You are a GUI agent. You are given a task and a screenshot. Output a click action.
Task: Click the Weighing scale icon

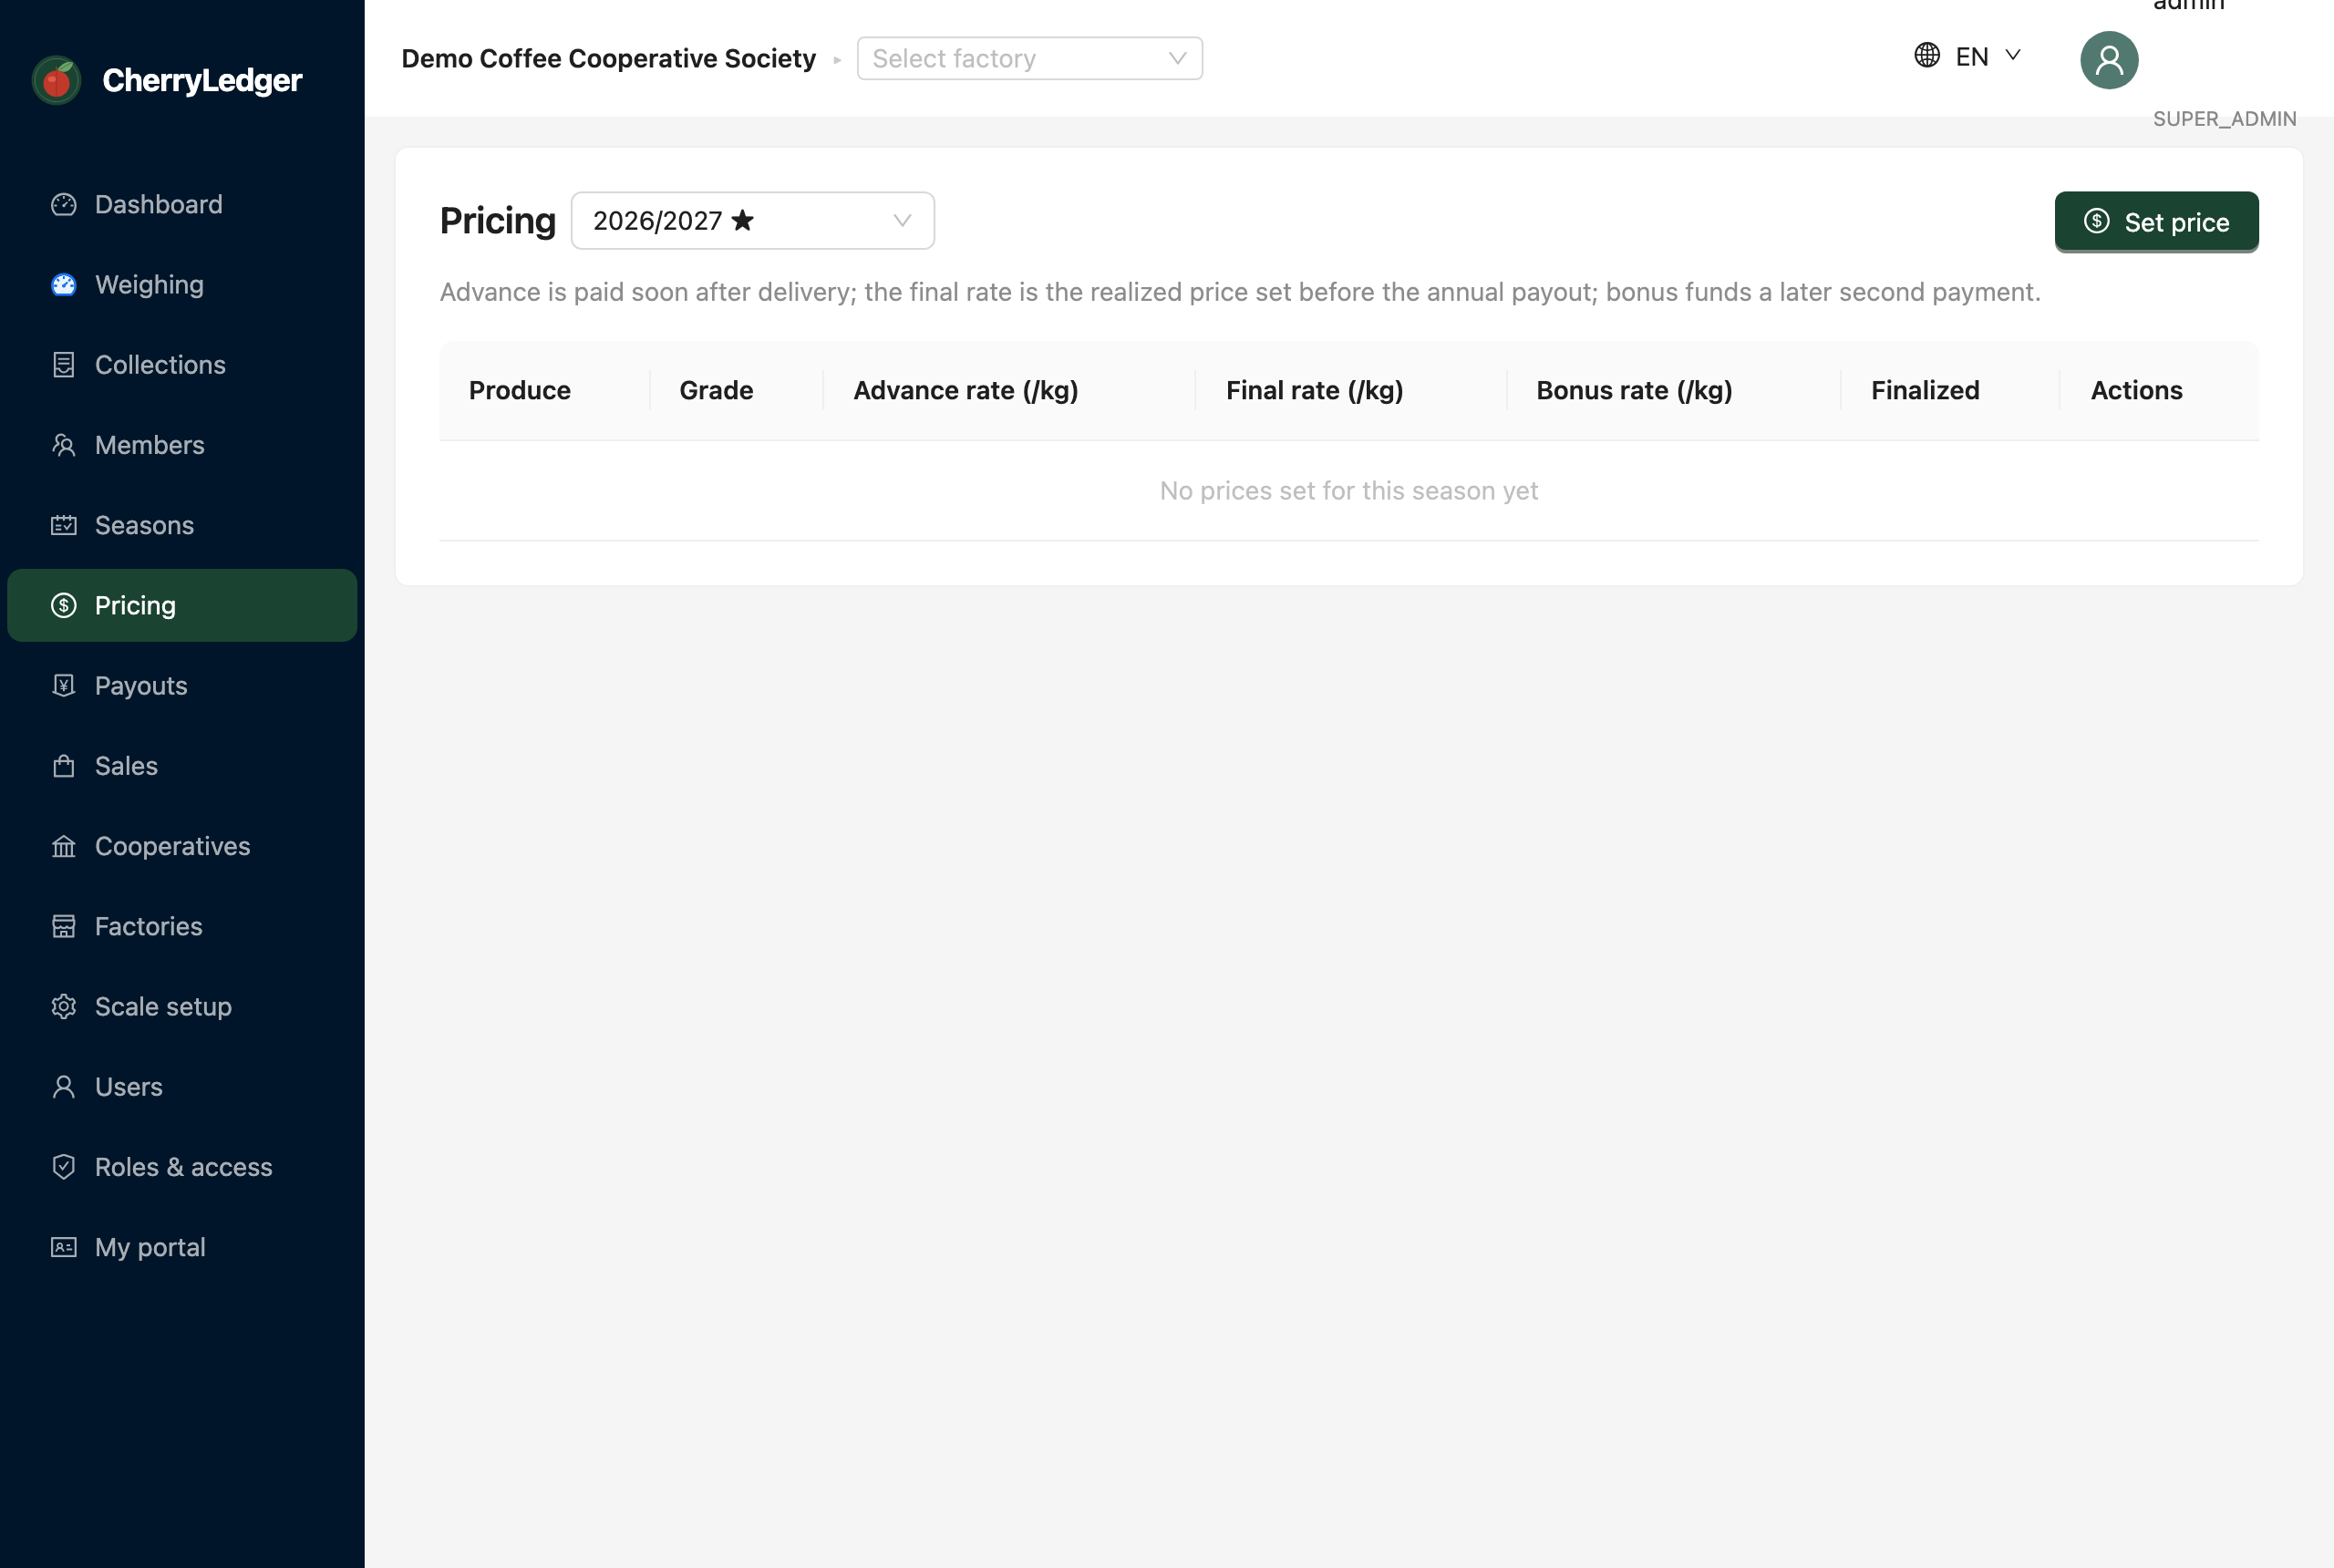(x=64, y=285)
